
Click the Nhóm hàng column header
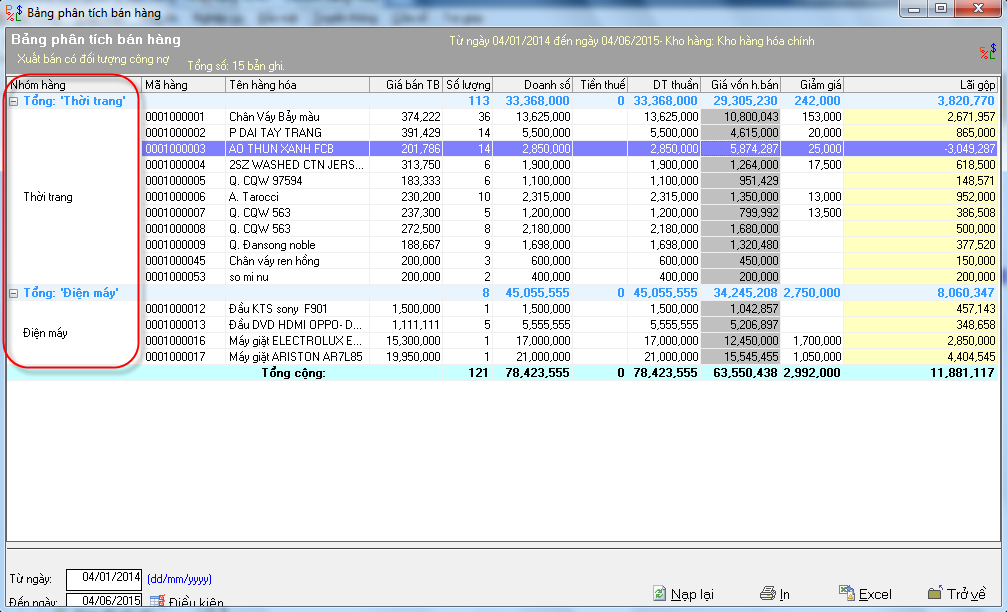click(73, 85)
